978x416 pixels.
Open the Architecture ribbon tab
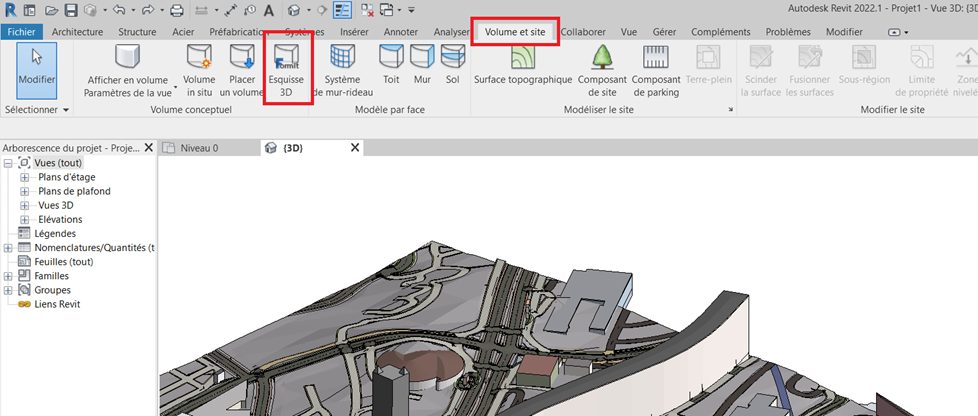tap(77, 32)
